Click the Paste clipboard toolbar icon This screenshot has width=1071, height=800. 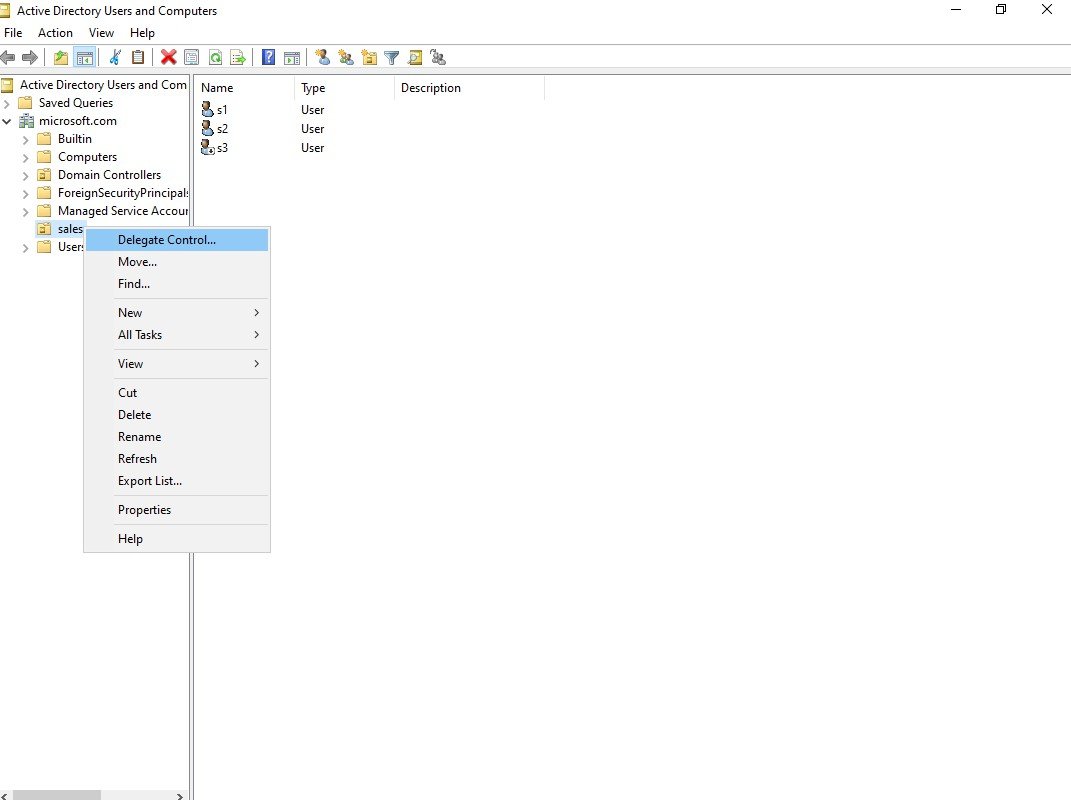[138, 58]
